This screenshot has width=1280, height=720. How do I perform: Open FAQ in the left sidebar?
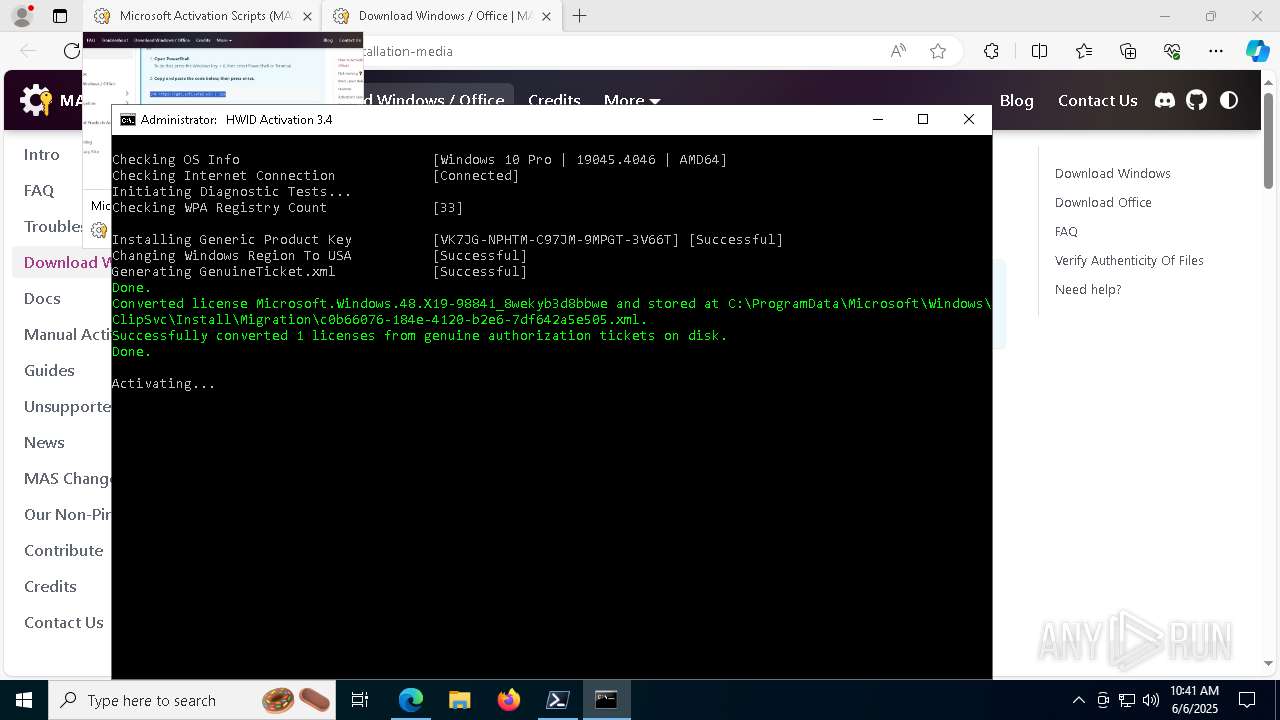(x=39, y=190)
